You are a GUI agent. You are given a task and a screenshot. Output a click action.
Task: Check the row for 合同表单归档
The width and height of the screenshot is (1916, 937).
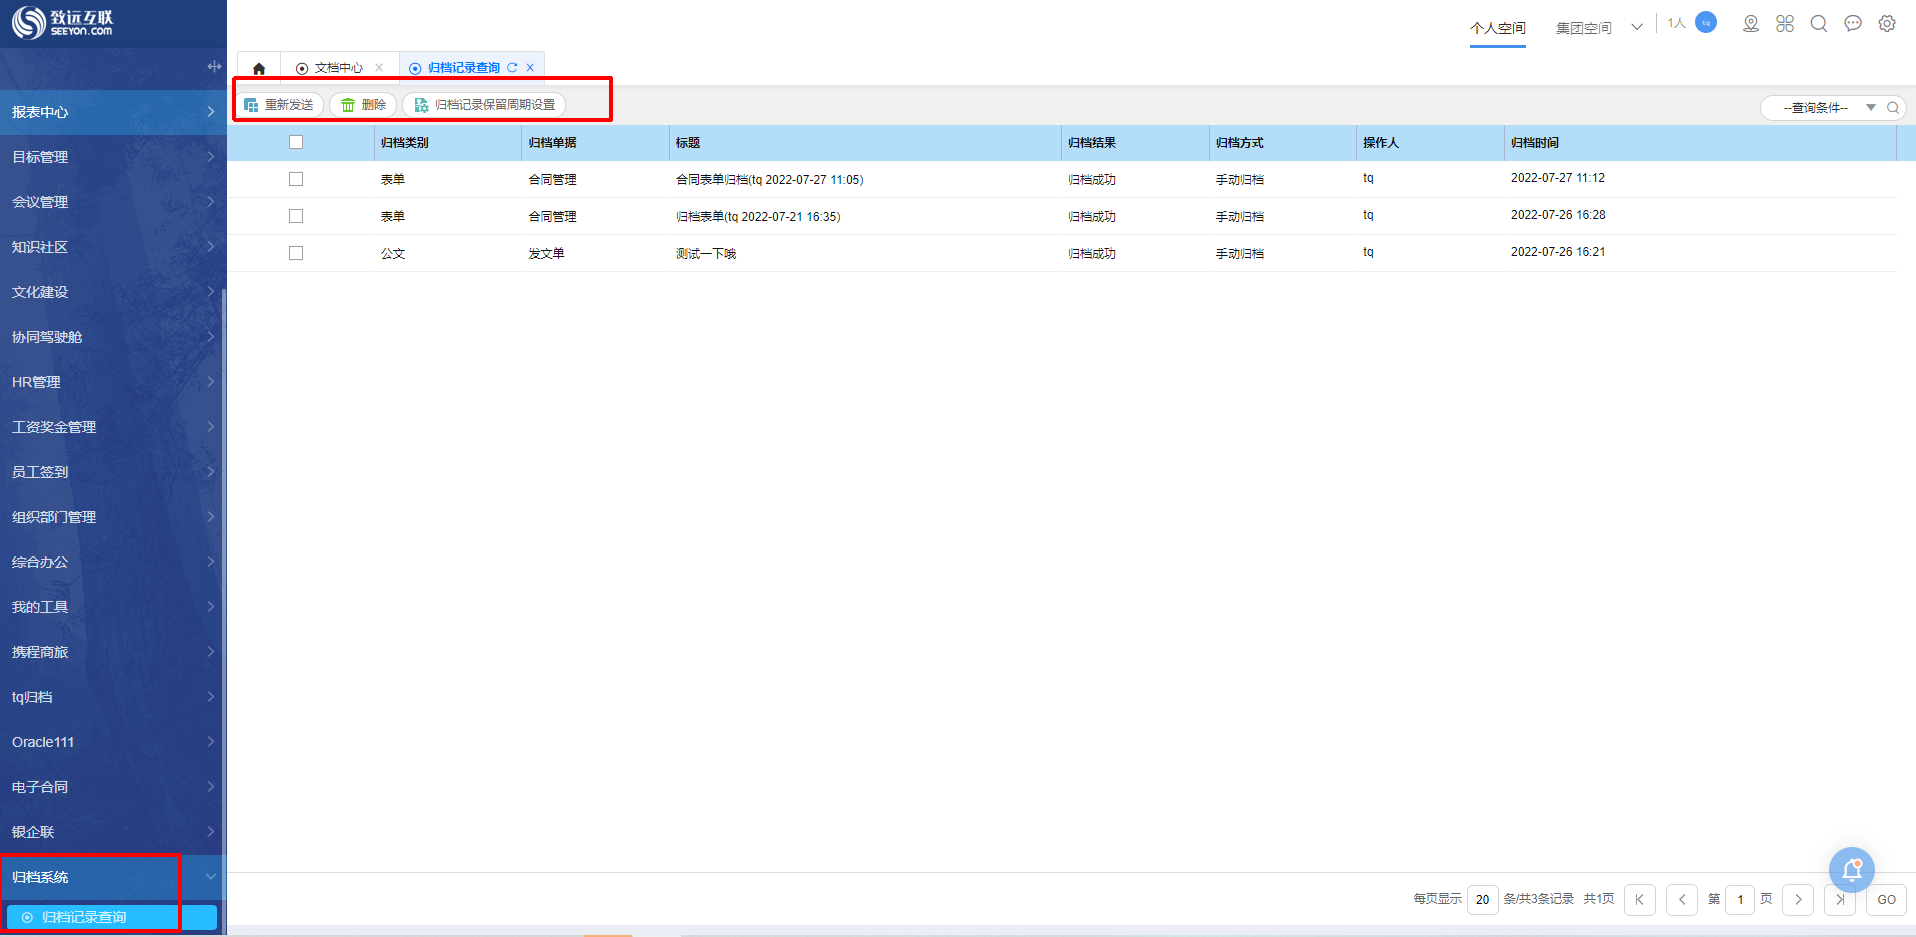(296, 179)
